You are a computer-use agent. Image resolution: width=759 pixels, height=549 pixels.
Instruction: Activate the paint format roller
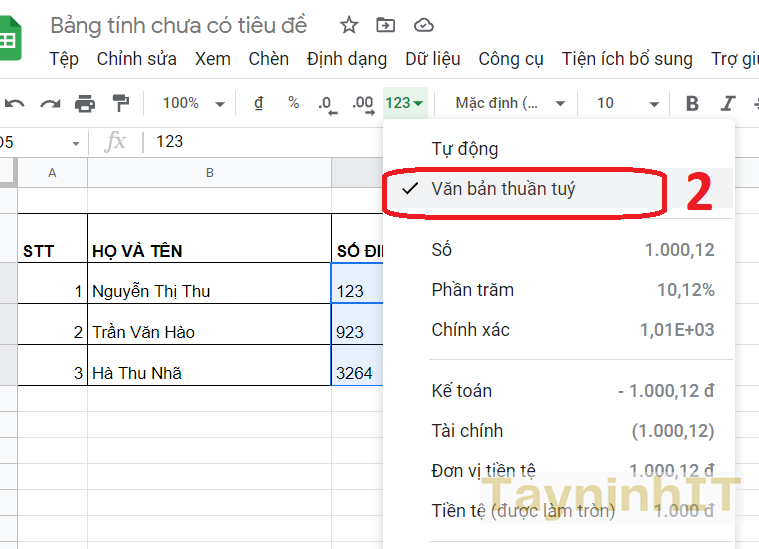(121, 103)
